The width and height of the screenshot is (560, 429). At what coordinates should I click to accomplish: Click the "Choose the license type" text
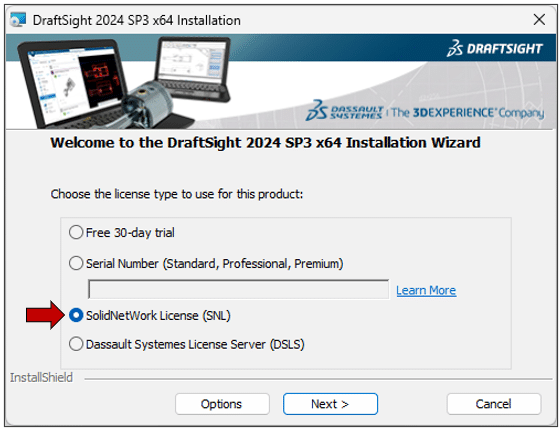tap(177, 194)
